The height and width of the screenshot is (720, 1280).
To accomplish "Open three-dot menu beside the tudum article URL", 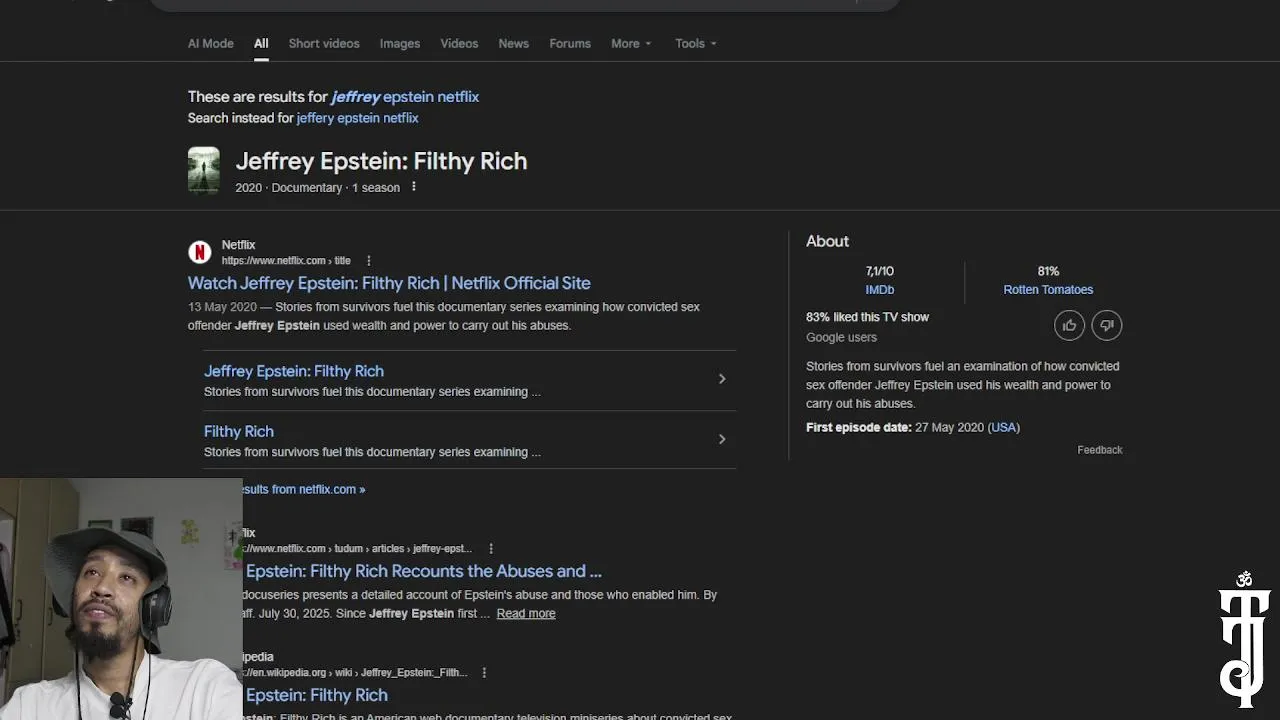I will (x=491, y=549).
